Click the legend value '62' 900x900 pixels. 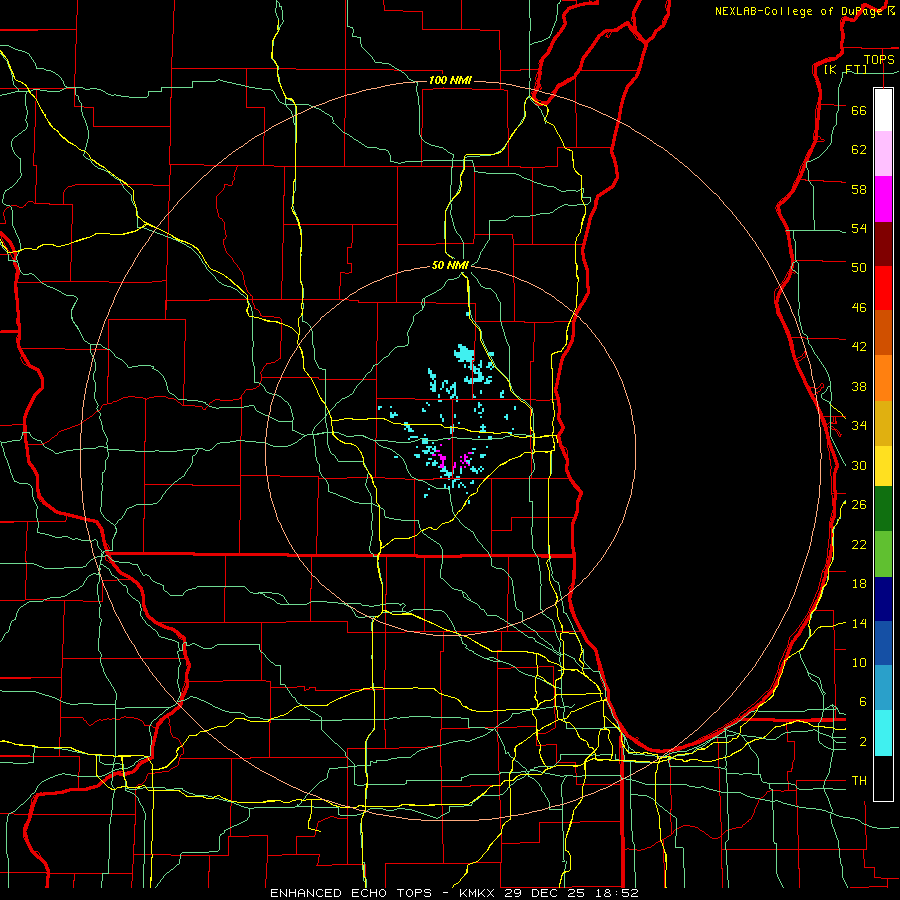[859, 150]
